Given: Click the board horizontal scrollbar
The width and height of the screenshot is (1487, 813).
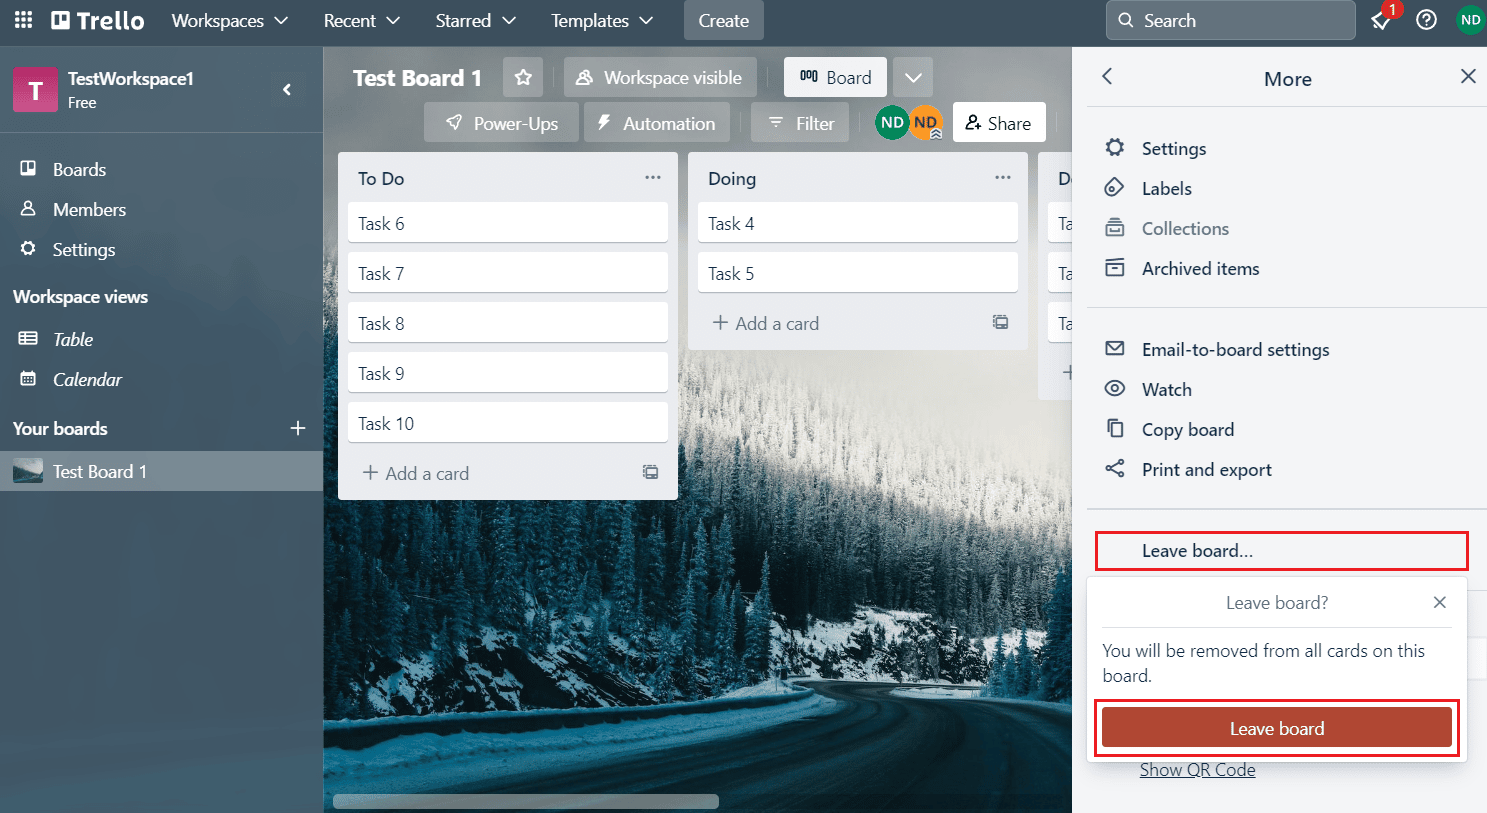Looking at the screenshot, I should pos(526,801).
